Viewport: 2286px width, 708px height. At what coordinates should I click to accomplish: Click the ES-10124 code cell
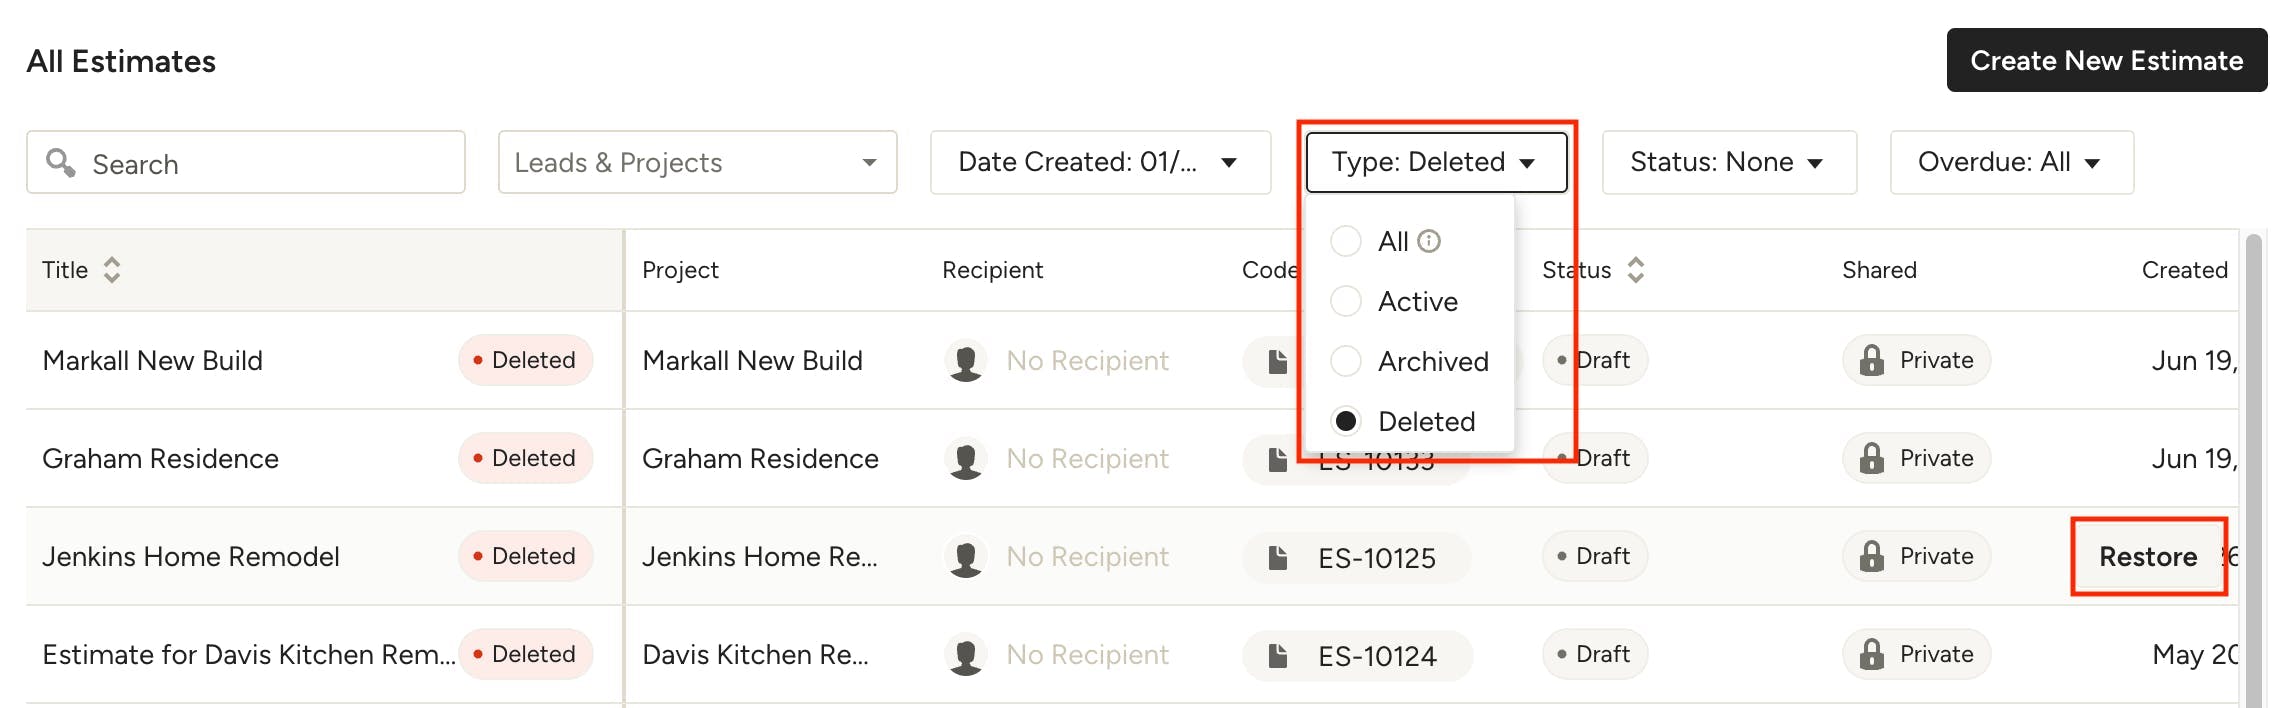coord(1357,656)
